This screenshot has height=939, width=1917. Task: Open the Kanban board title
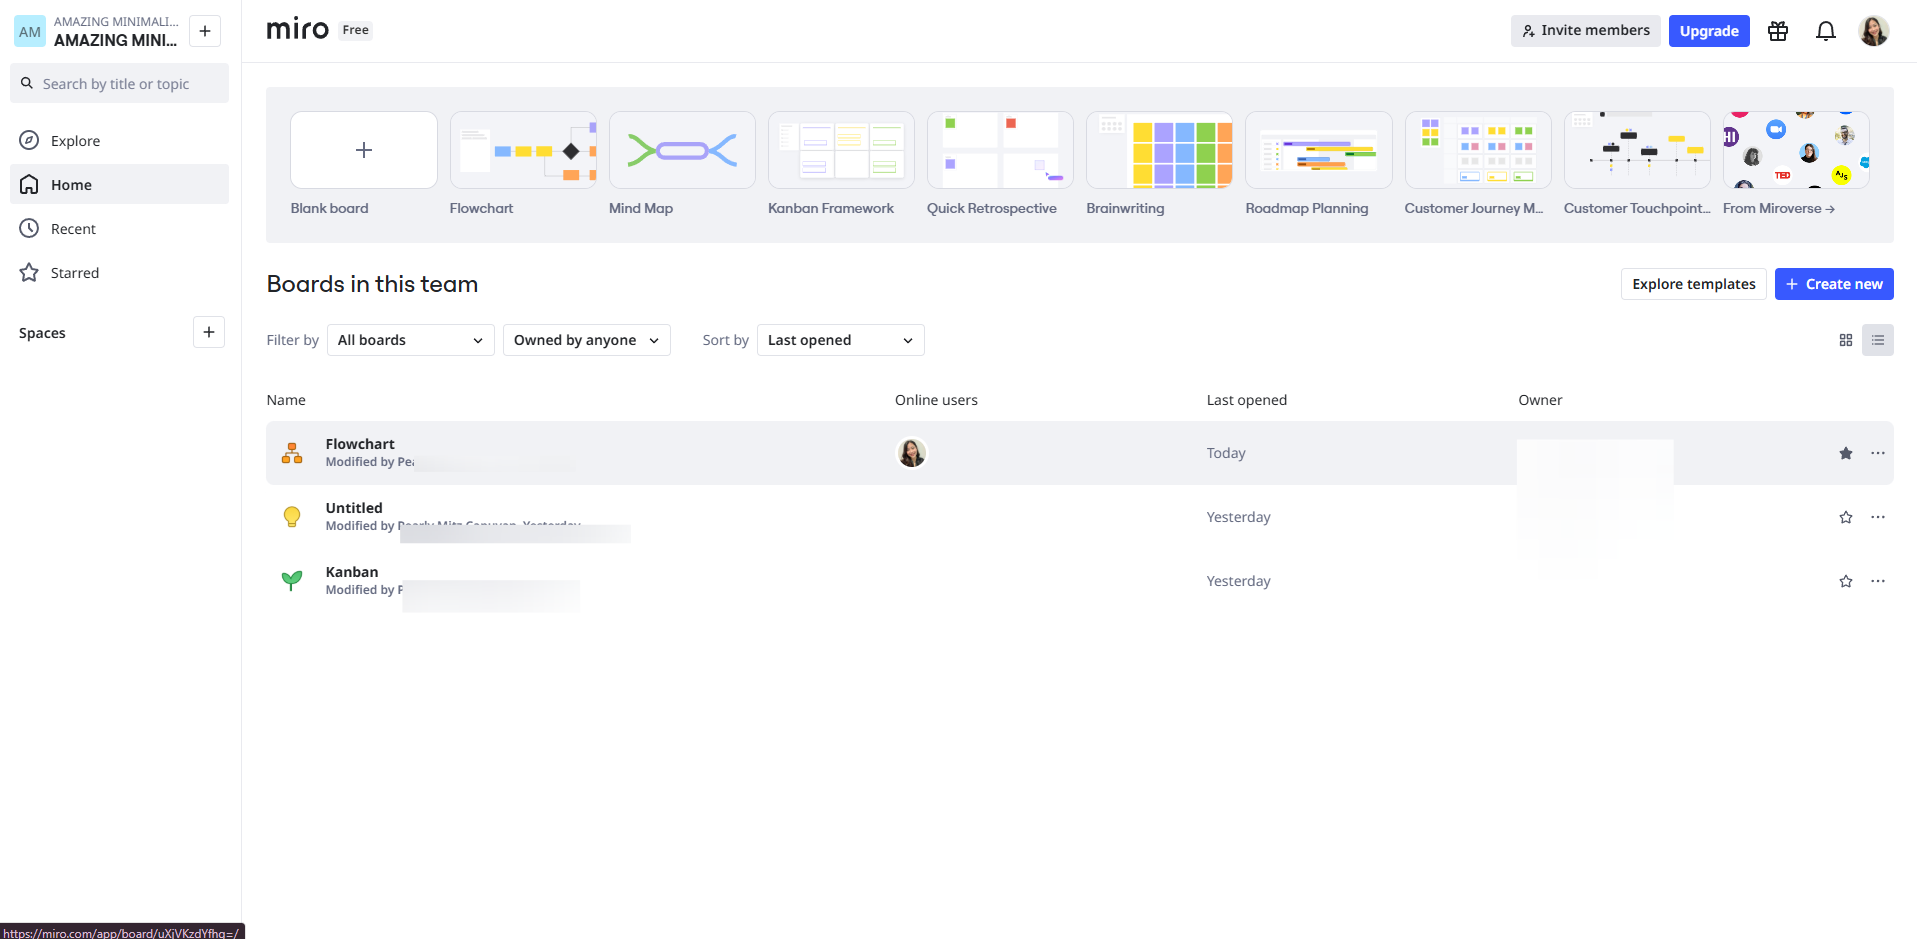click(x=352, y=572)
